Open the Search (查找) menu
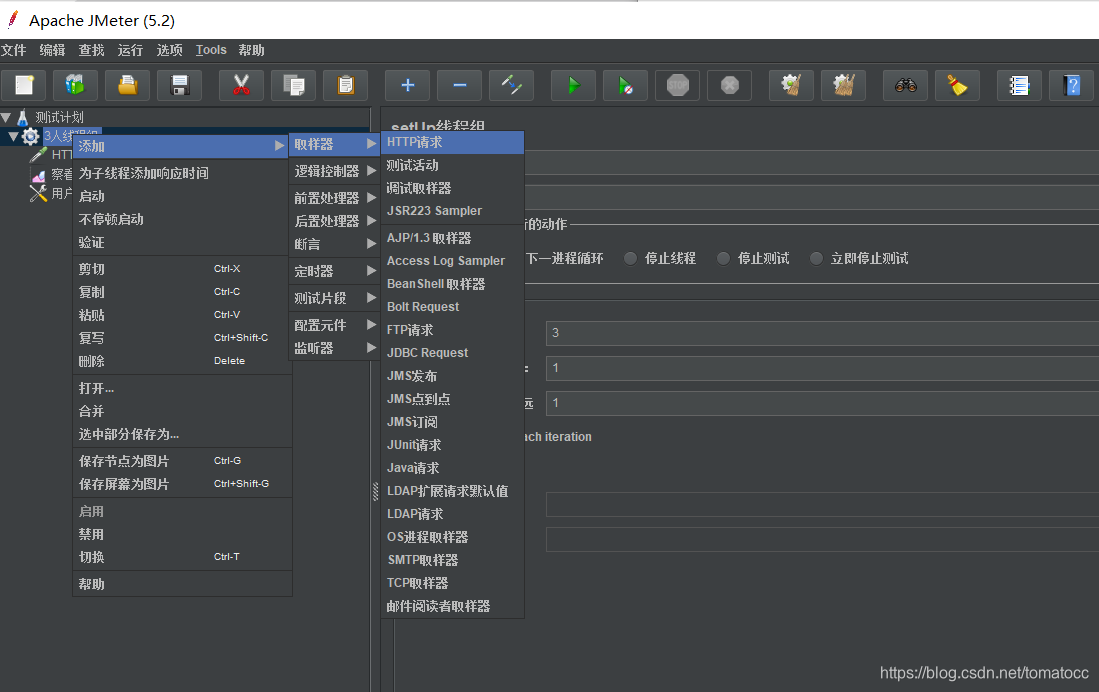Image resolution: width=1099 pixels, height=692 pixels. pos(91,50)
